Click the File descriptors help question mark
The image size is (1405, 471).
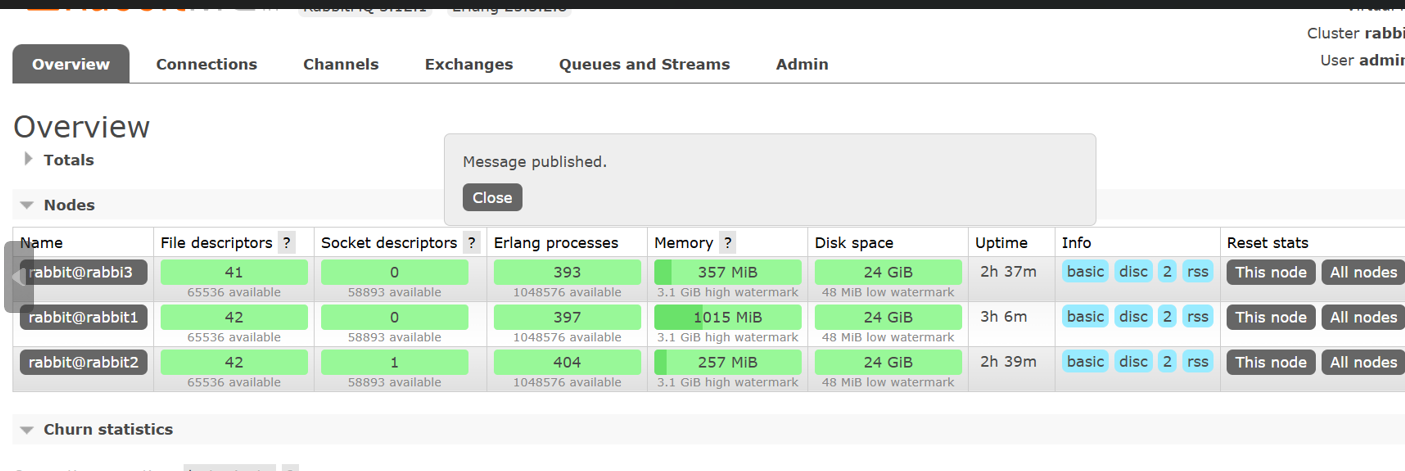287,243
